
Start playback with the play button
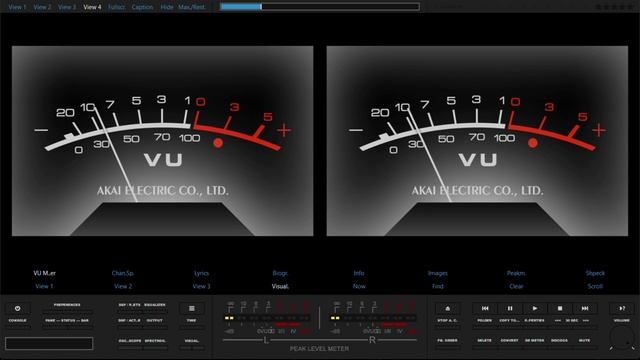535,309
